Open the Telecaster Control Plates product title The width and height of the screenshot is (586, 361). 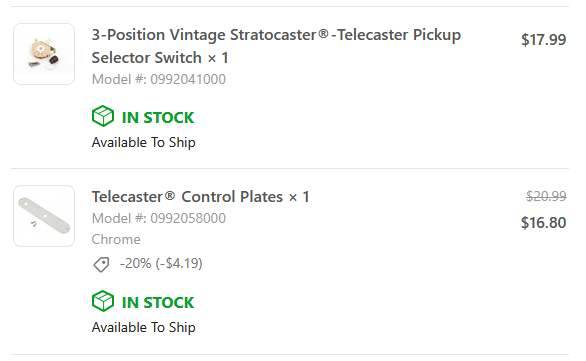pos(188,197)
